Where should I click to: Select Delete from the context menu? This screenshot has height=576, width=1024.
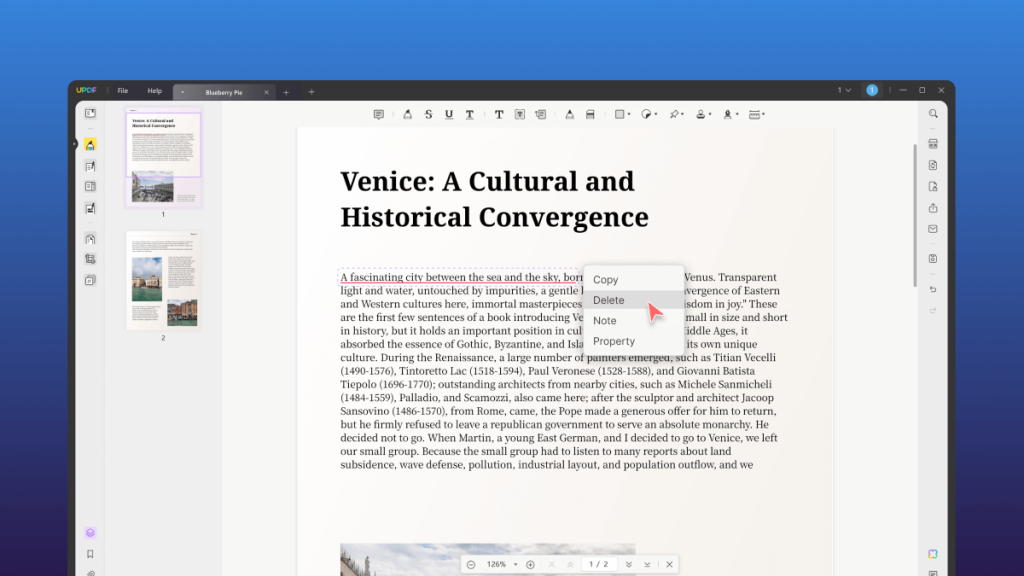[x=608, y=300]
